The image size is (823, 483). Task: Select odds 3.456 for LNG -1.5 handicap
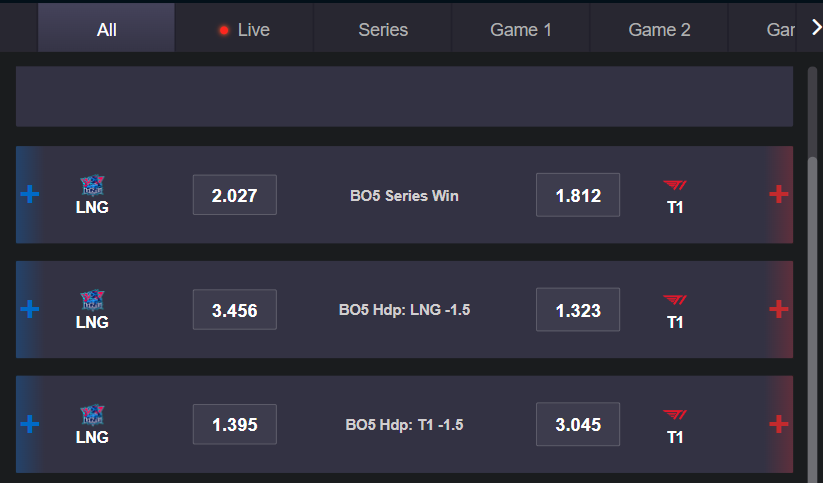235,310
